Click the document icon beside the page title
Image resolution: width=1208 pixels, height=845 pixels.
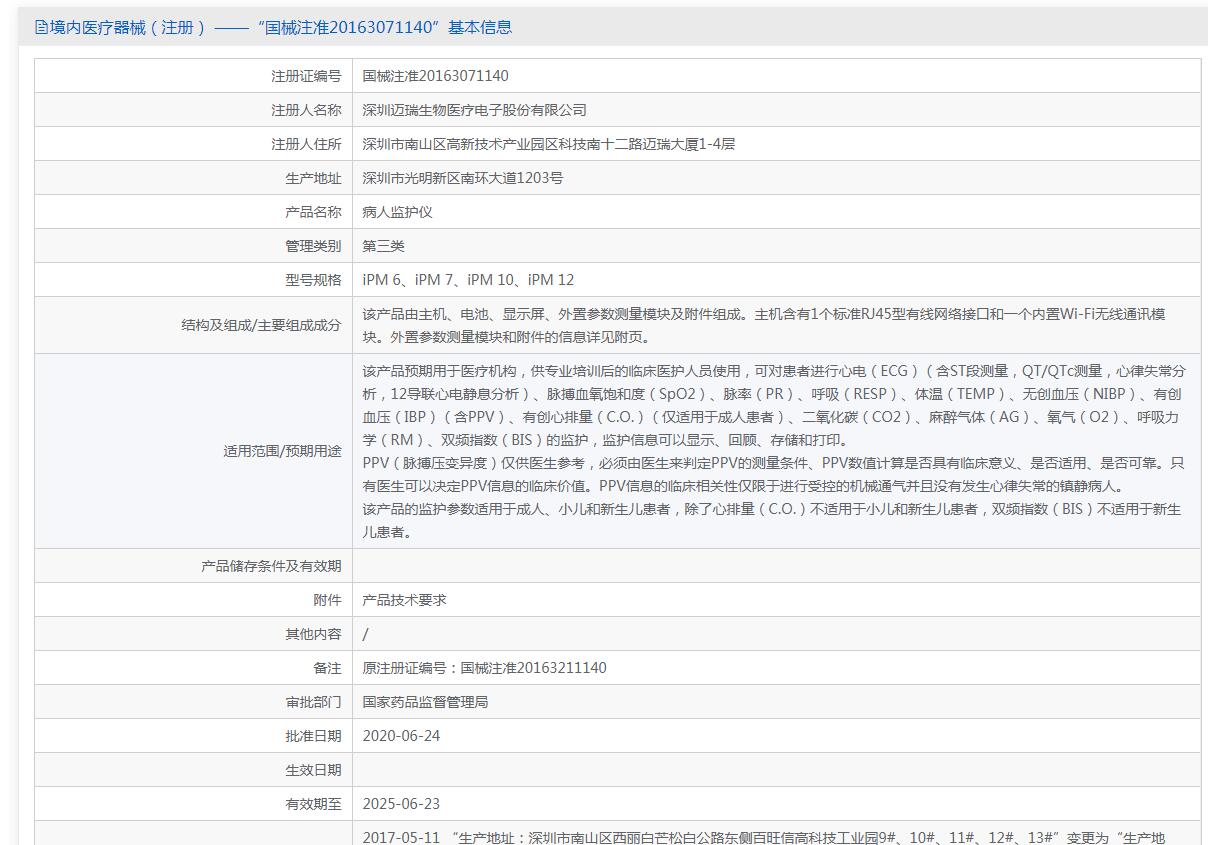(41, 27)
